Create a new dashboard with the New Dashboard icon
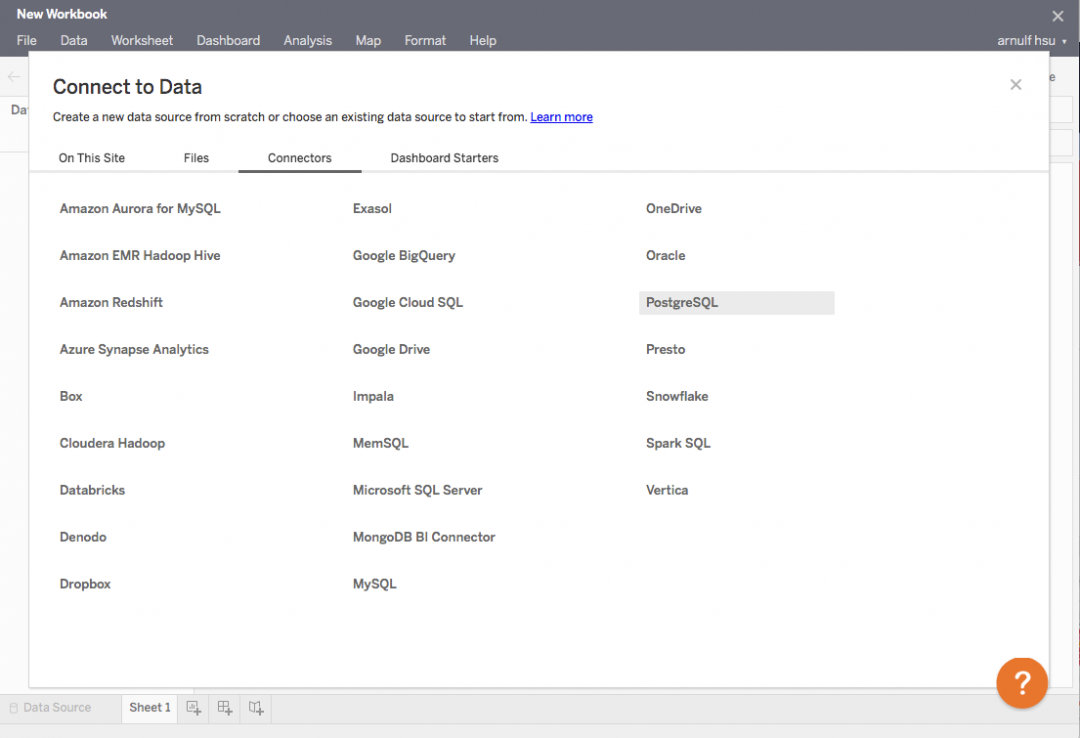 click(x=224, y=708)
